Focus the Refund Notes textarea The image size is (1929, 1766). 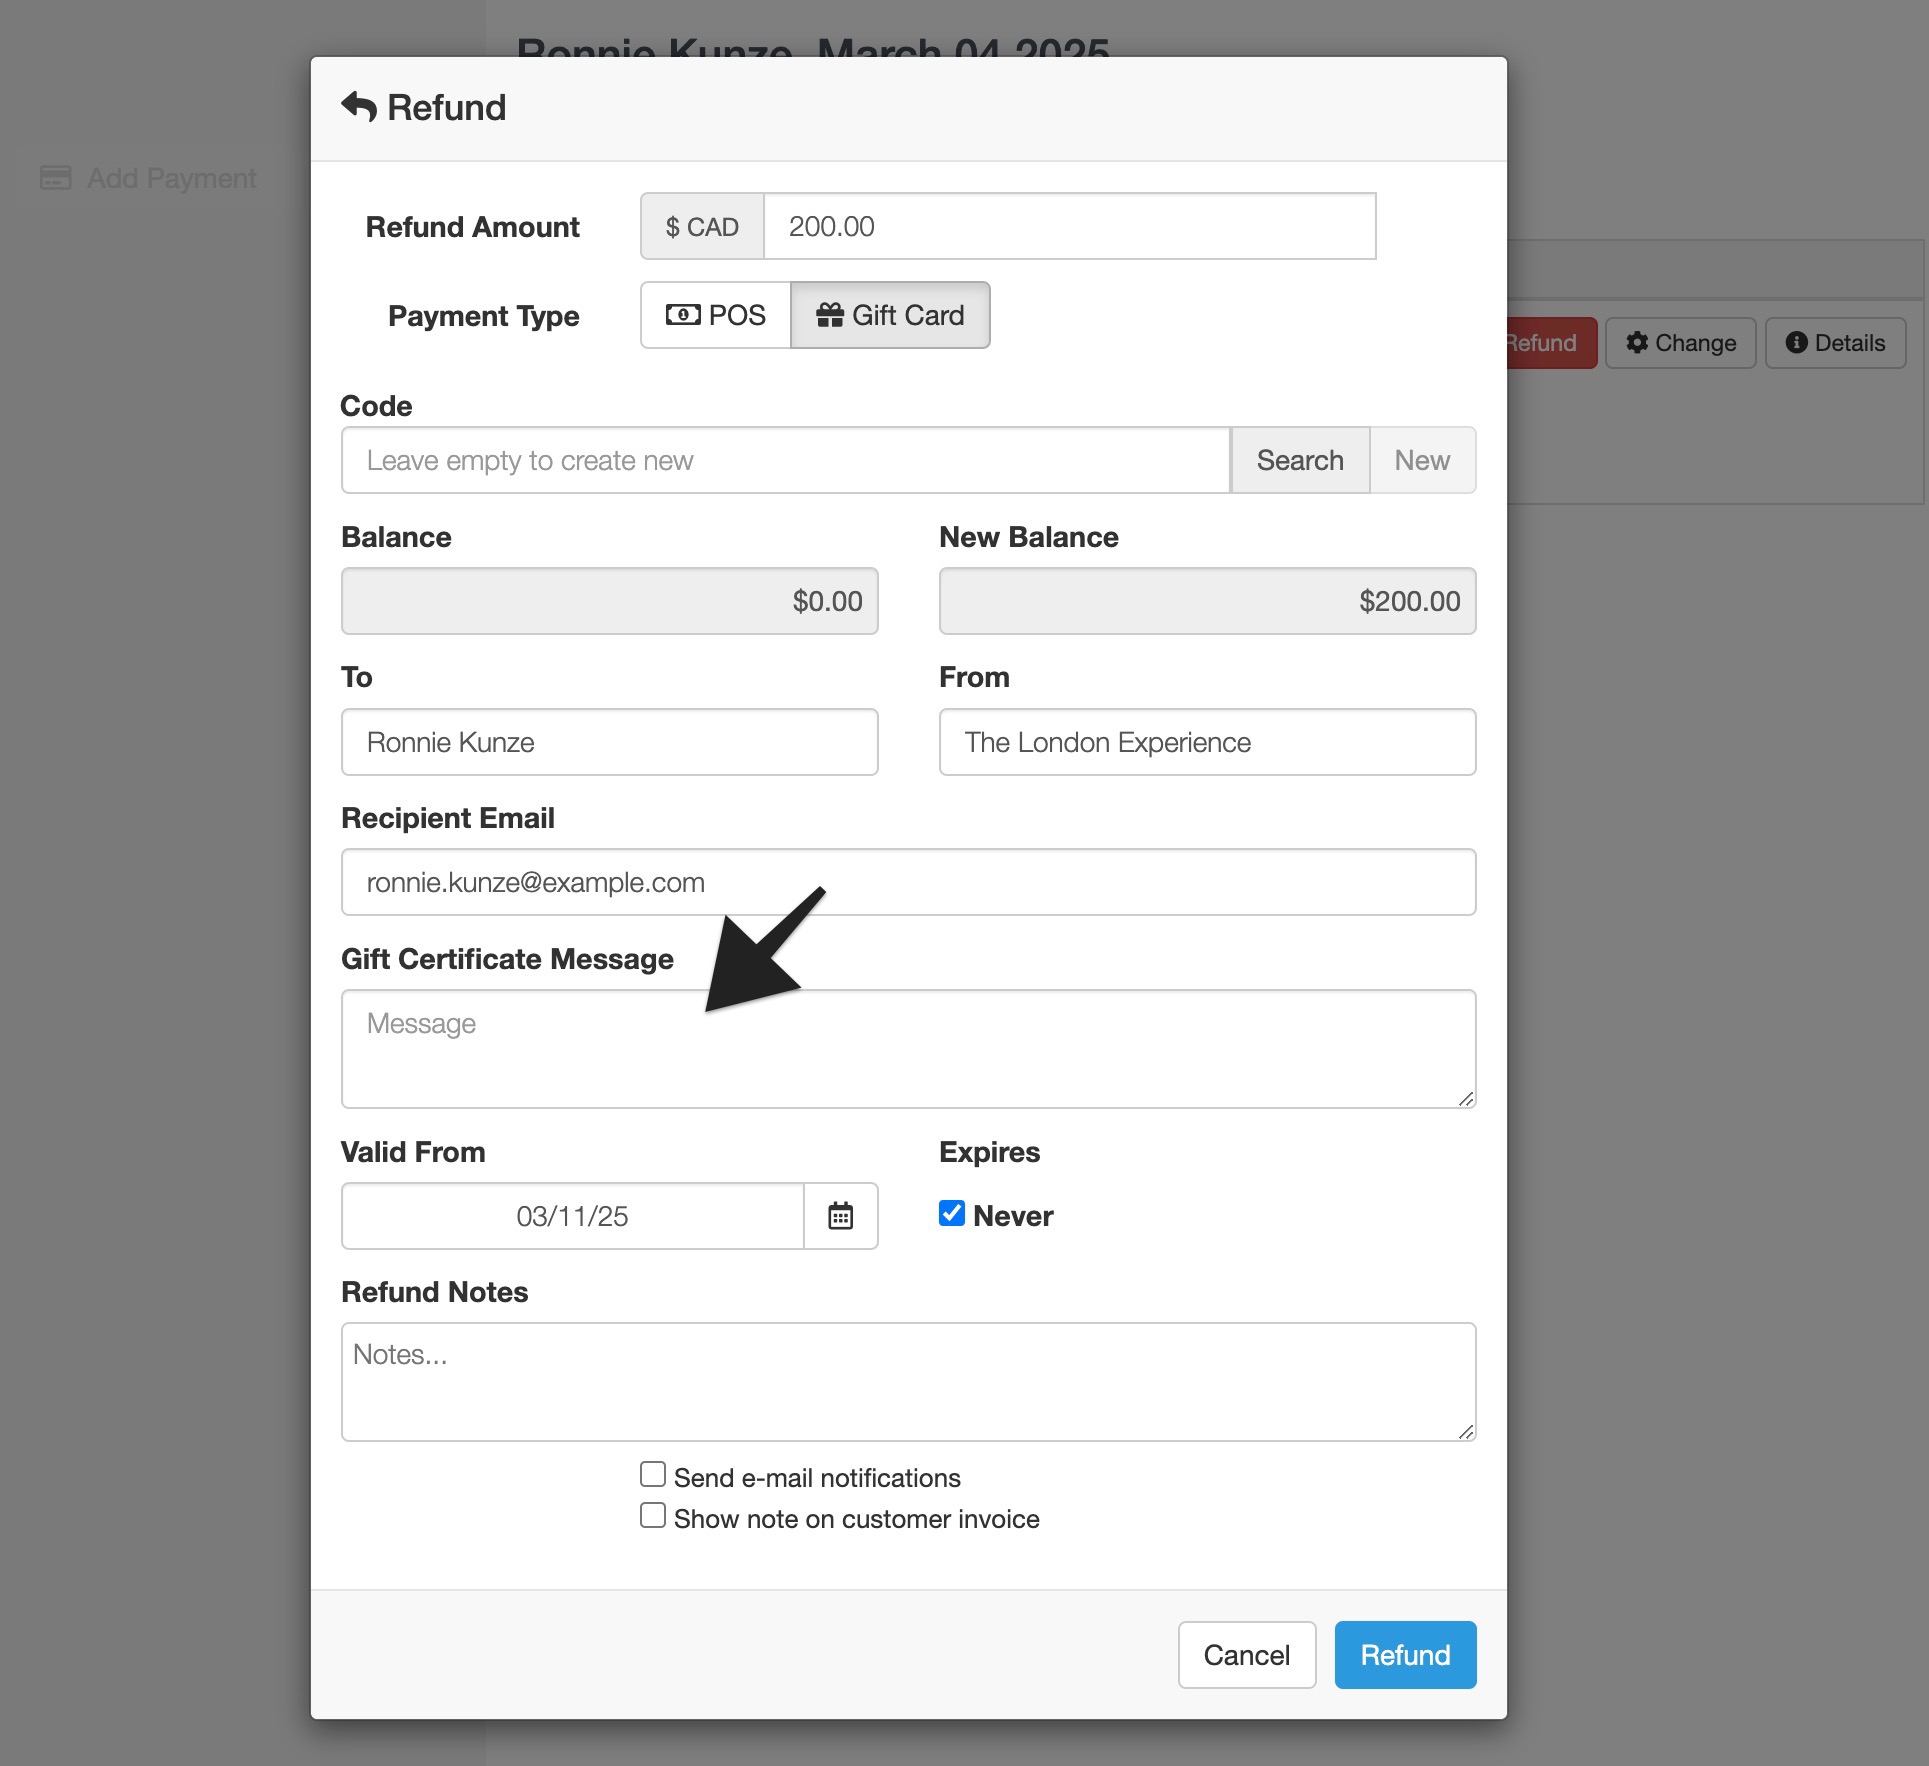pyautogui.click(x=908, y=1382)
